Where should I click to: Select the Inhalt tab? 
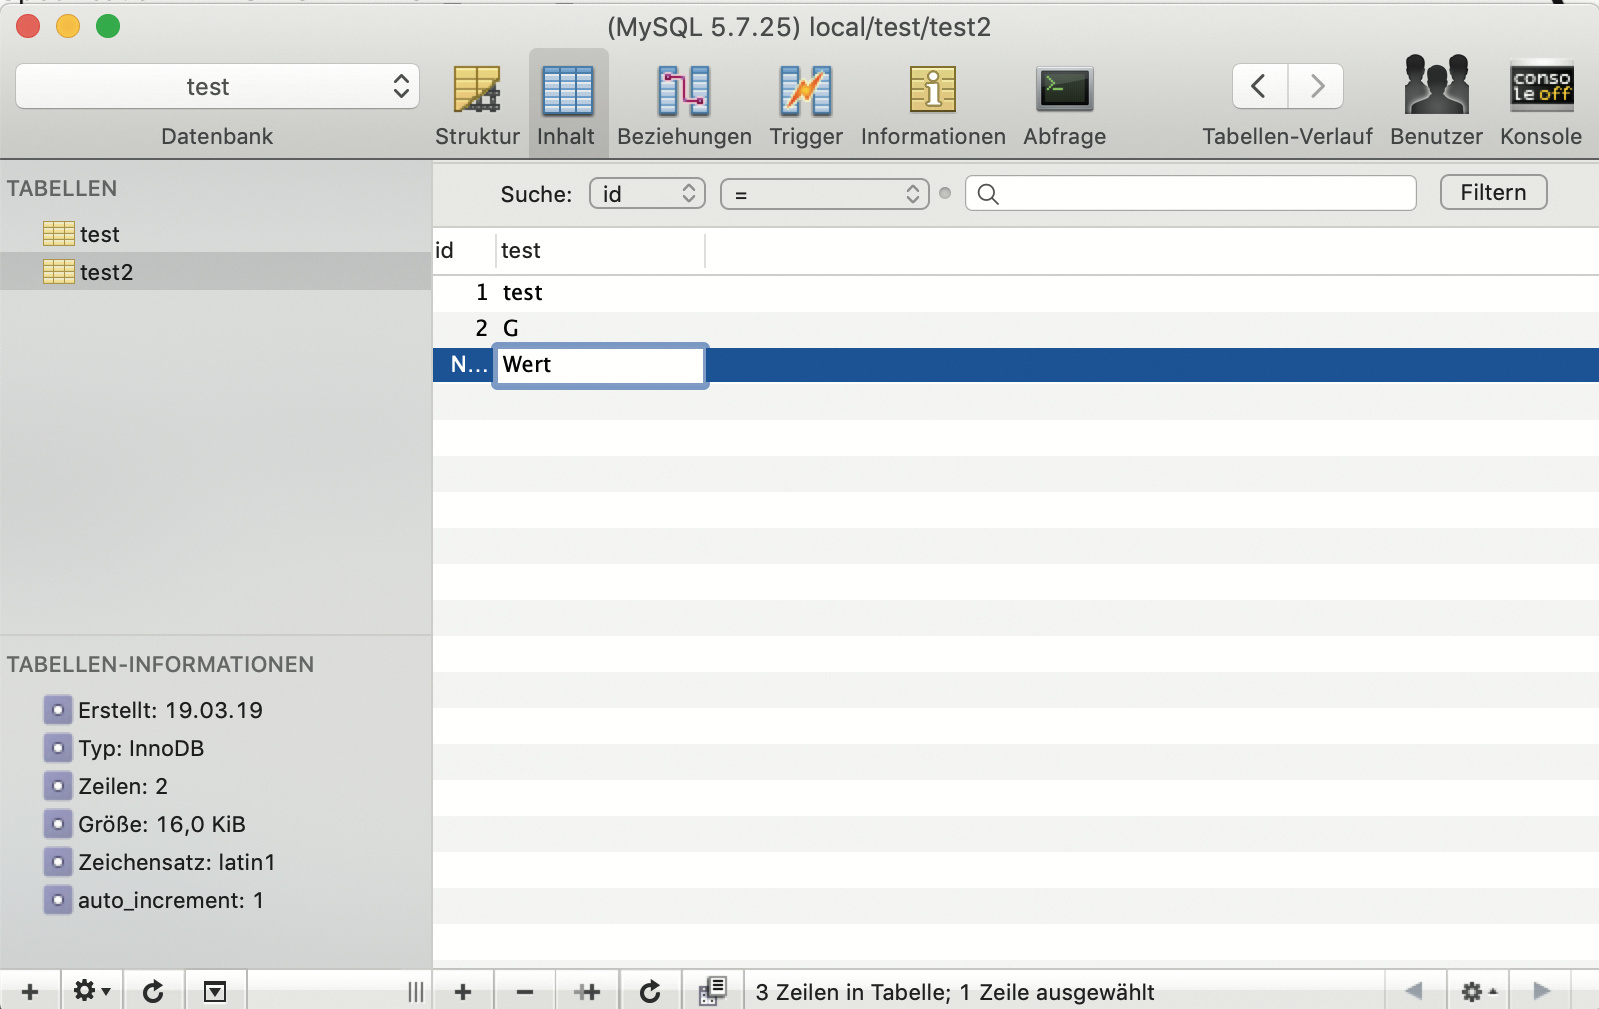tap(567, 104)
